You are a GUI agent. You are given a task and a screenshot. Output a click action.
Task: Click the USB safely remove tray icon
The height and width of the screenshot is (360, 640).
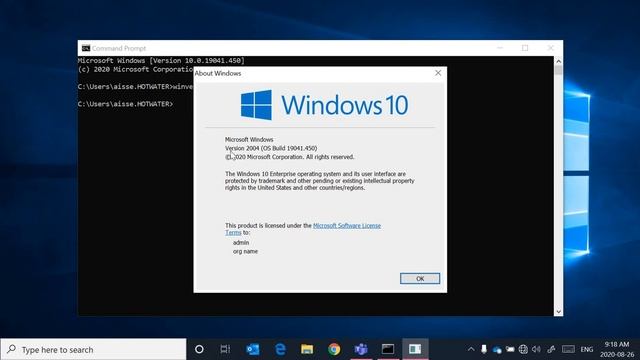tap(484, 349)
